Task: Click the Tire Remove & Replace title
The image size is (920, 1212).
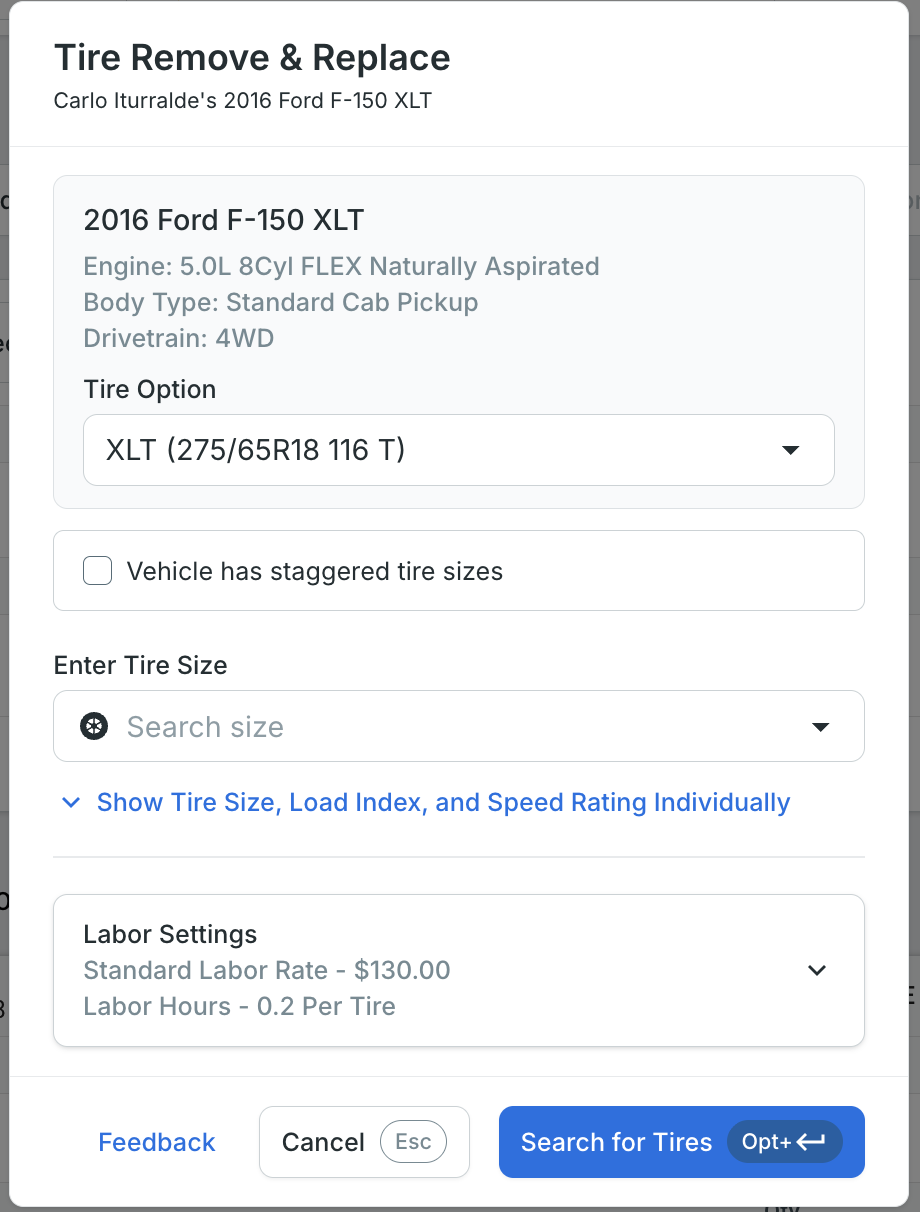Action: tap(252, 57)
